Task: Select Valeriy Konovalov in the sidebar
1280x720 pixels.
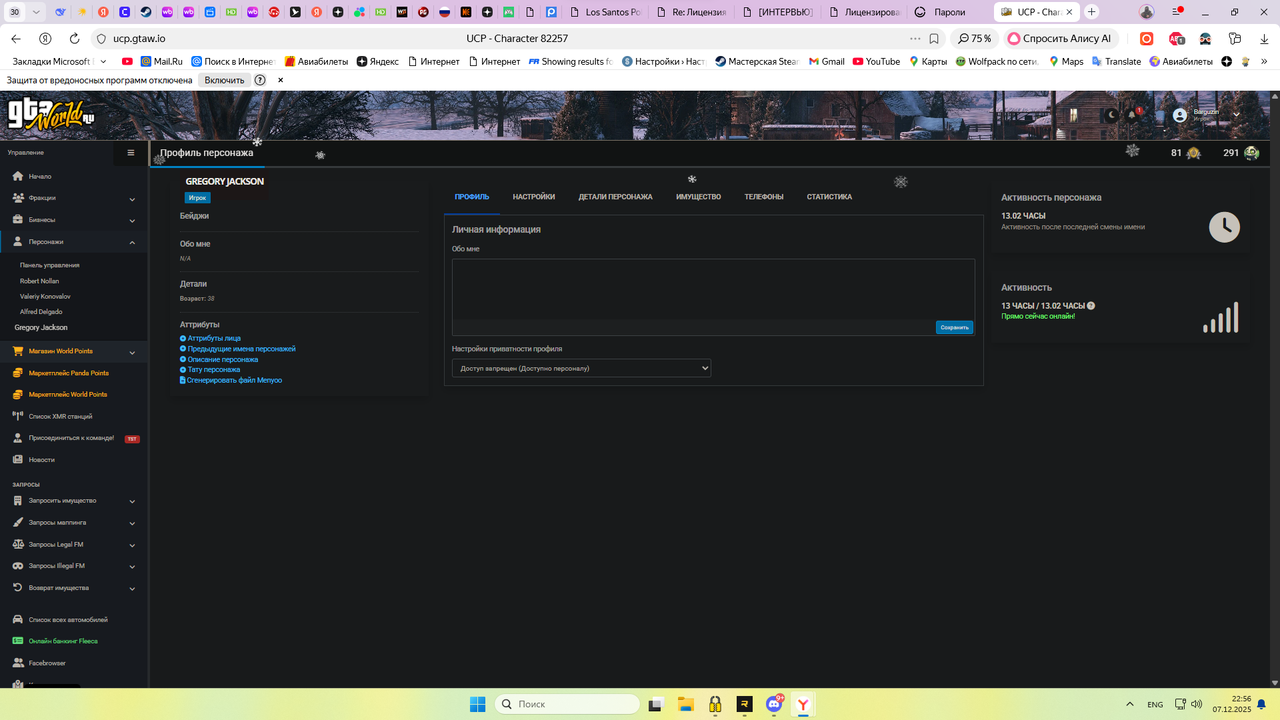Action: click(x=45, y=296)
